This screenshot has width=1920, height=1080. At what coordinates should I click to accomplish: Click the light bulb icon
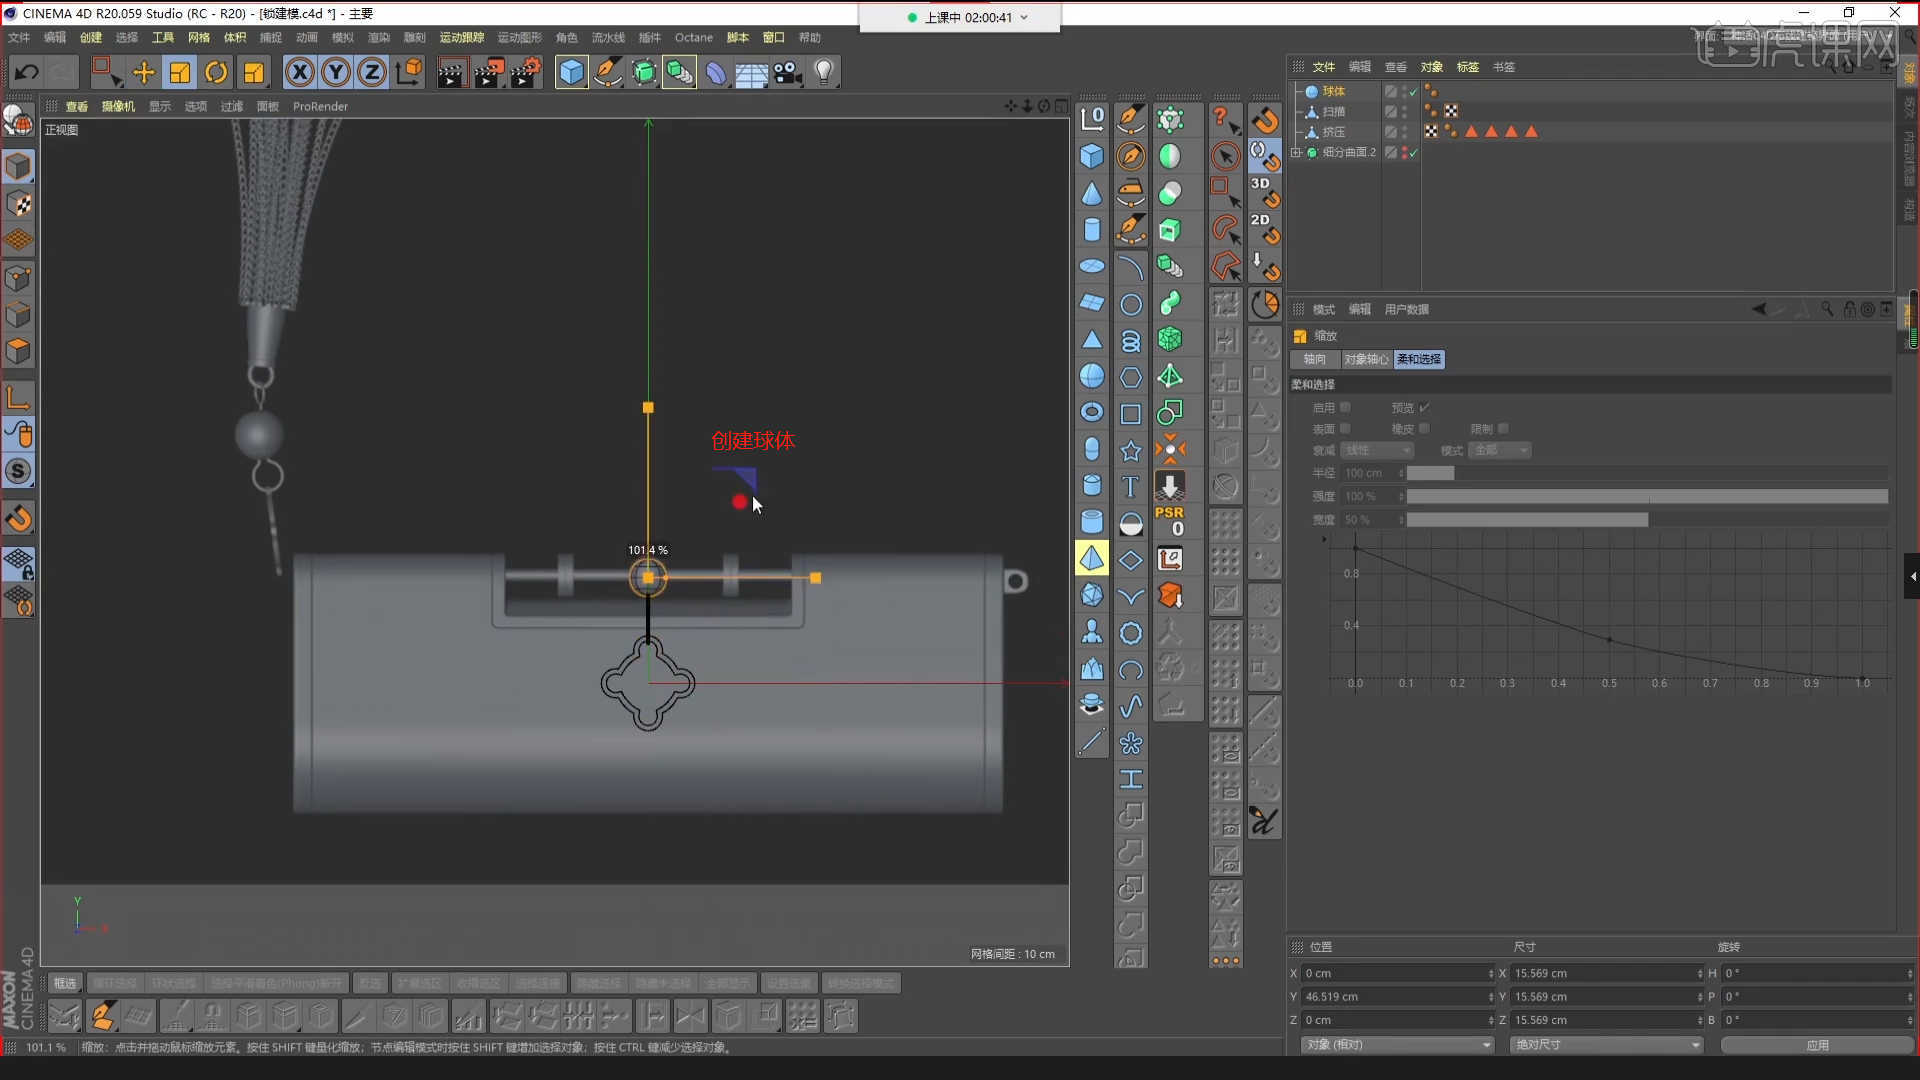824,72
